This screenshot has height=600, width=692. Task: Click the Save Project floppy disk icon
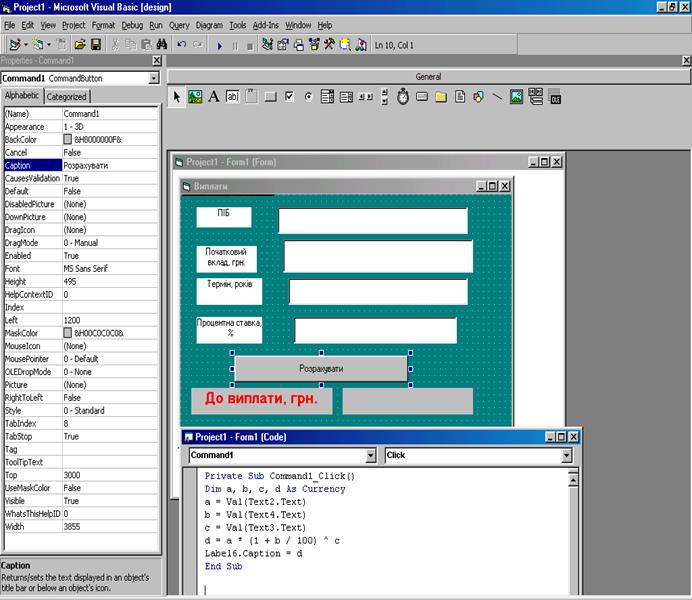pyautogui.click(x=96, y=45)
